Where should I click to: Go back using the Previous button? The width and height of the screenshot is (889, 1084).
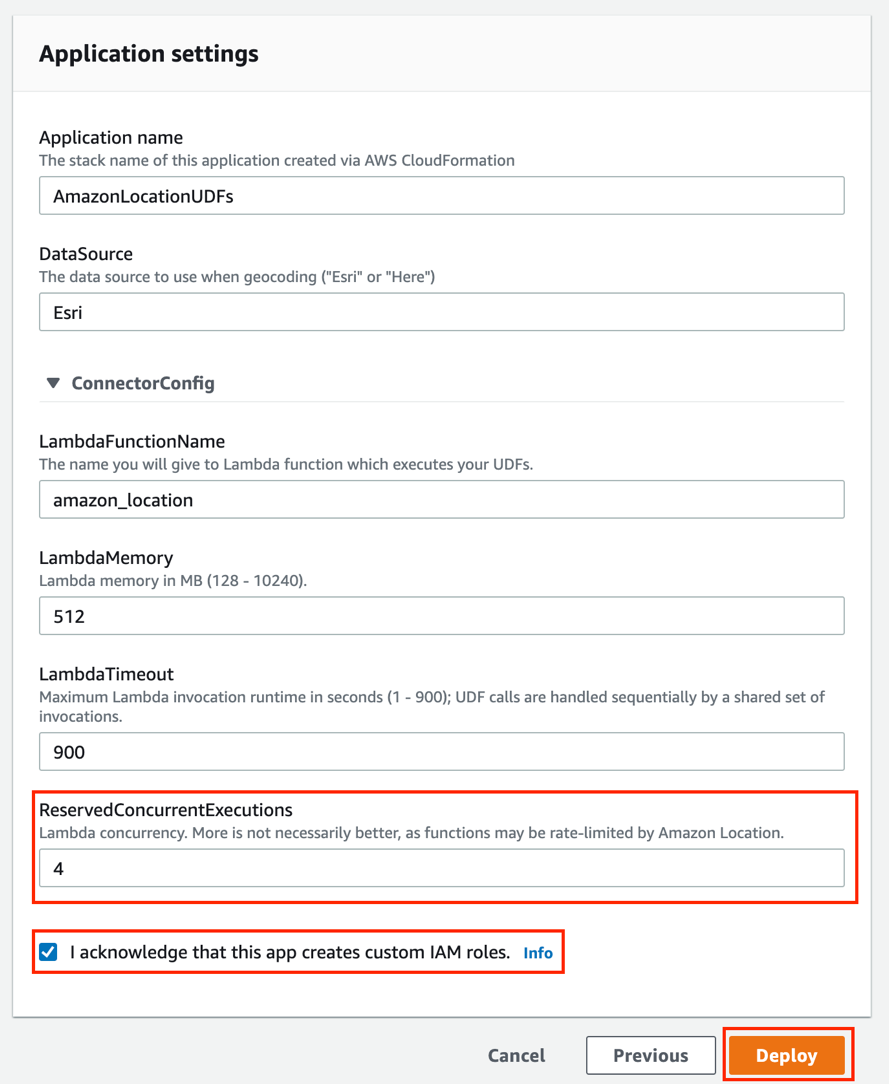(x=650, y=1055)
